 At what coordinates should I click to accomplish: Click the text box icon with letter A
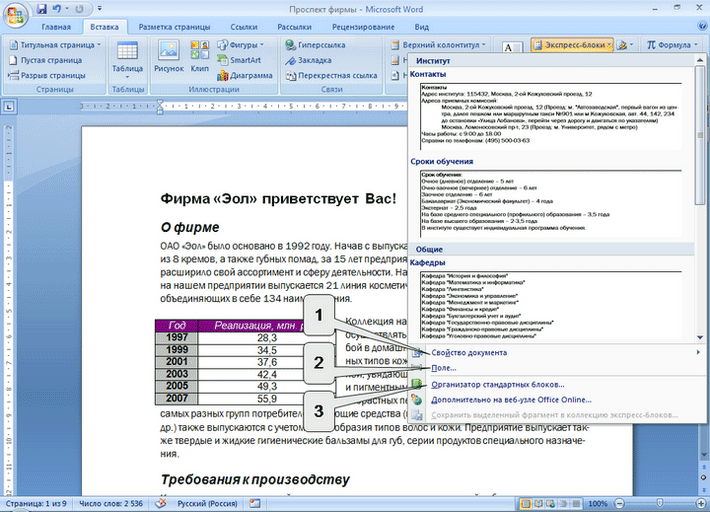click(x=512, y=47)
